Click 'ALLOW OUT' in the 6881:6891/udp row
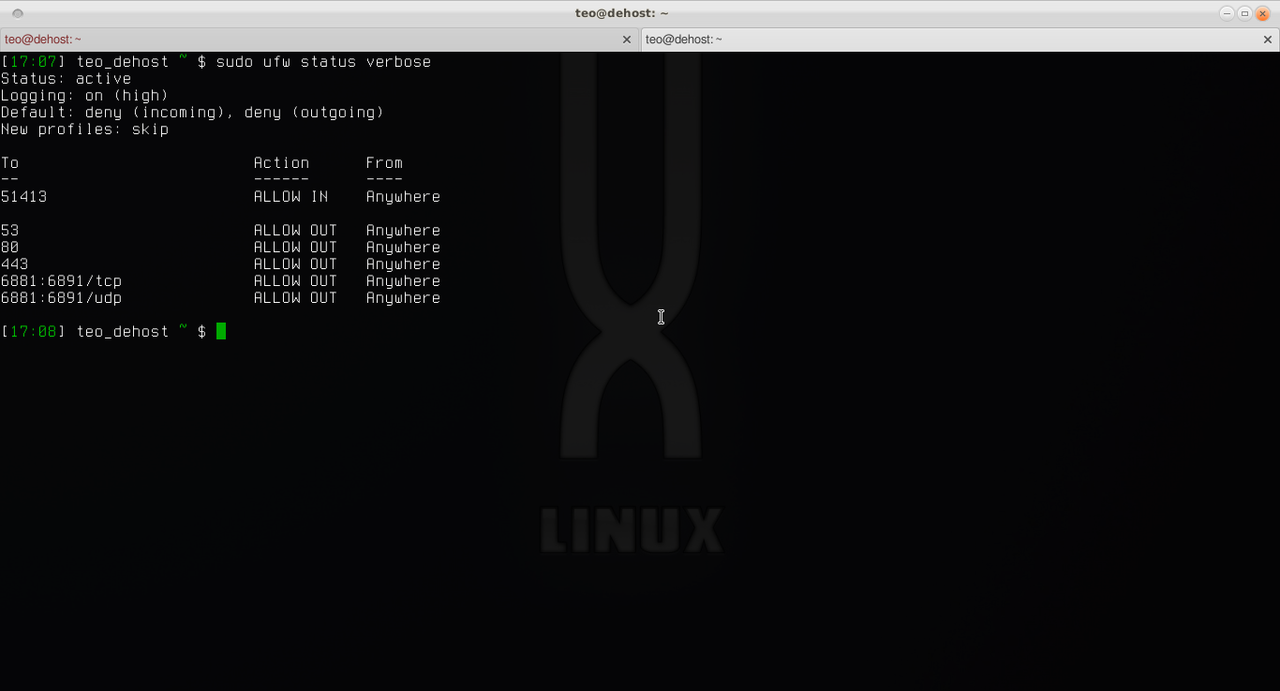 295,299
